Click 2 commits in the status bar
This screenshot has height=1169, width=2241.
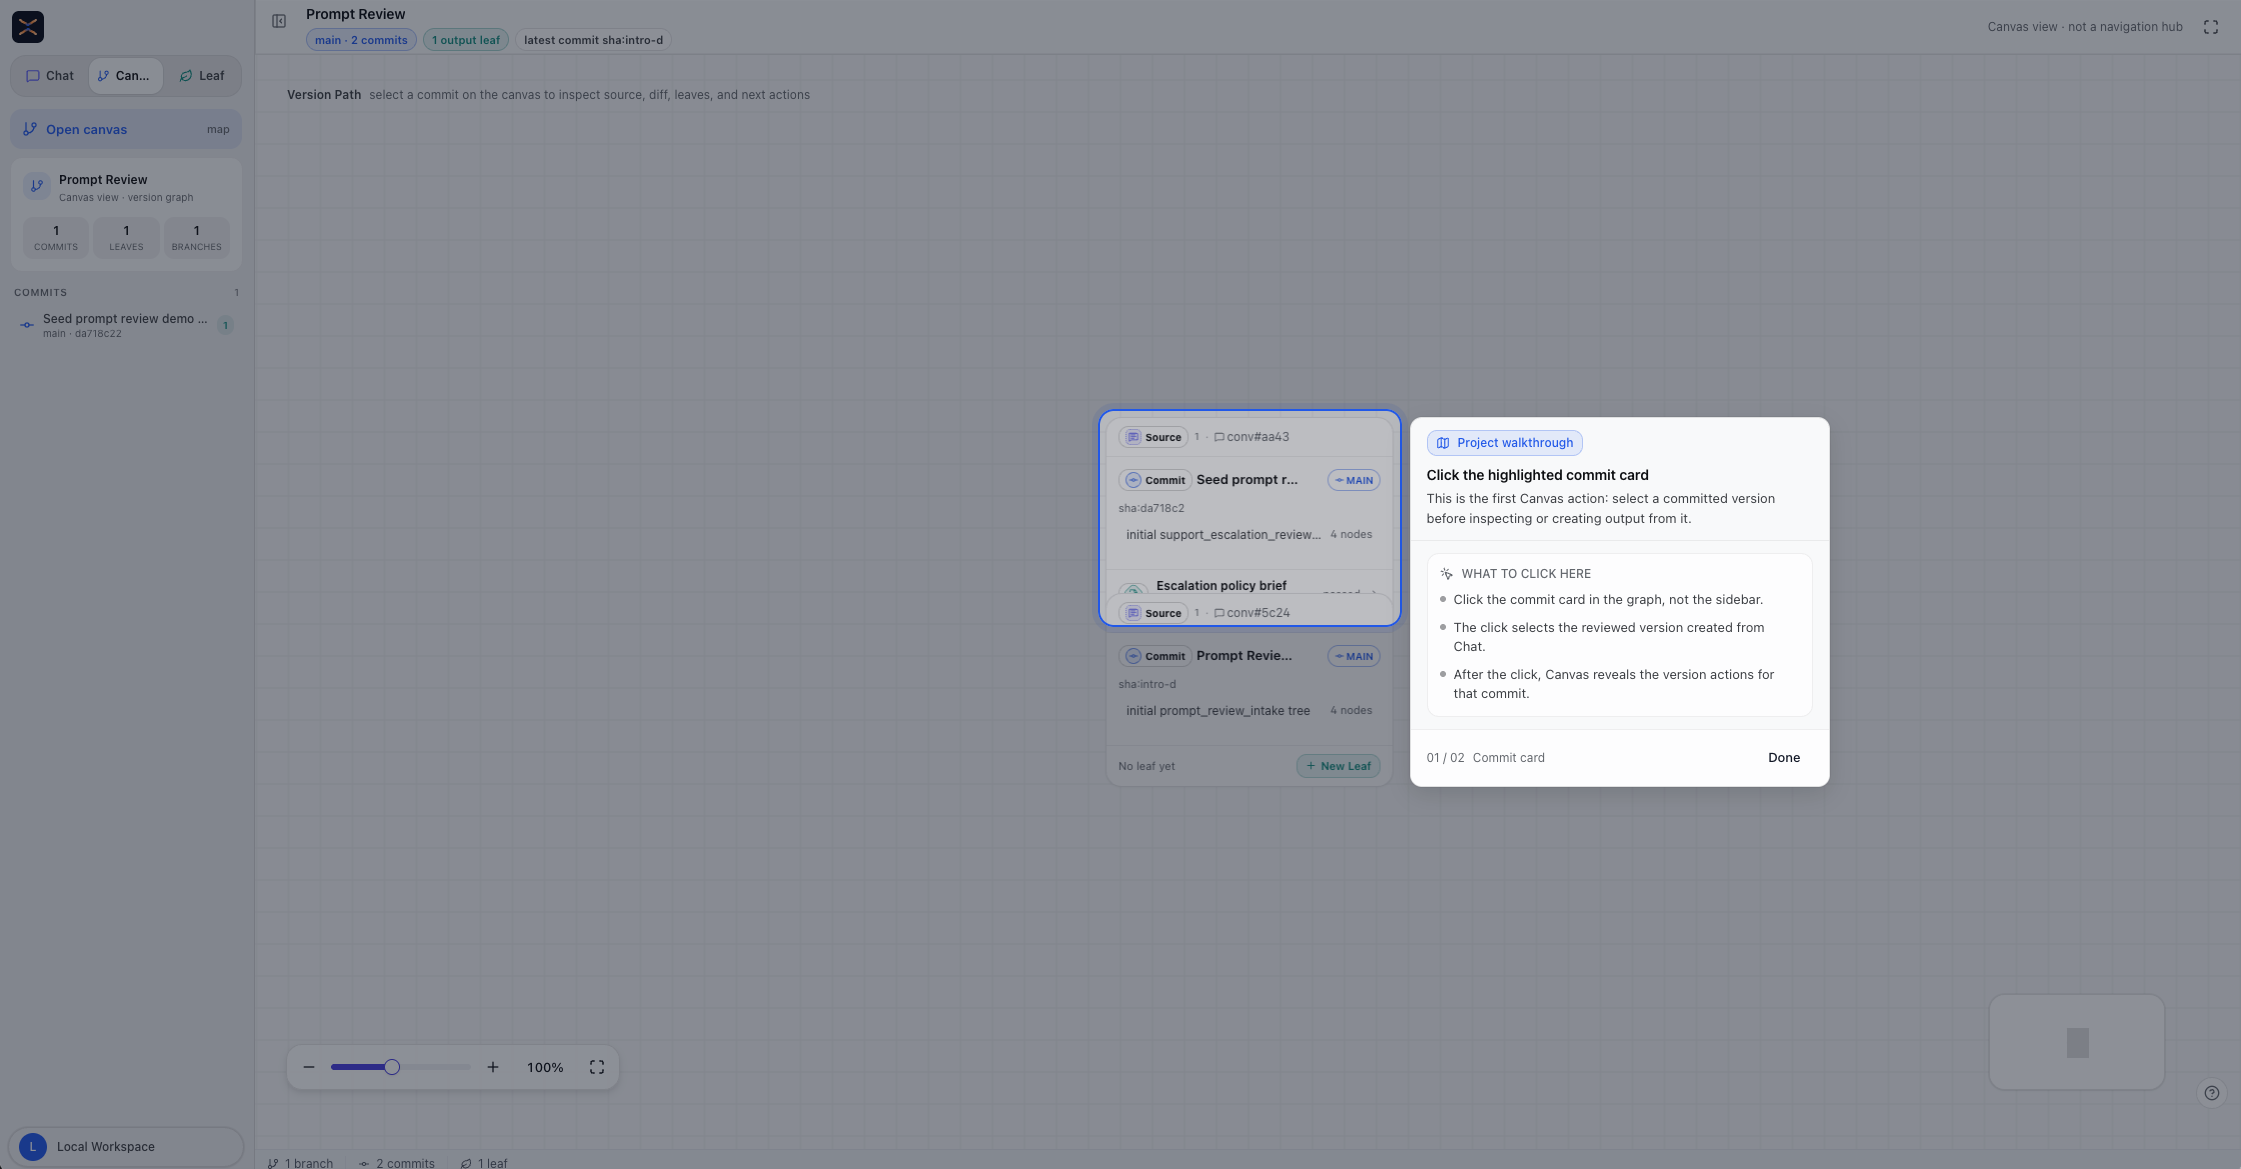coord(397,1163)
